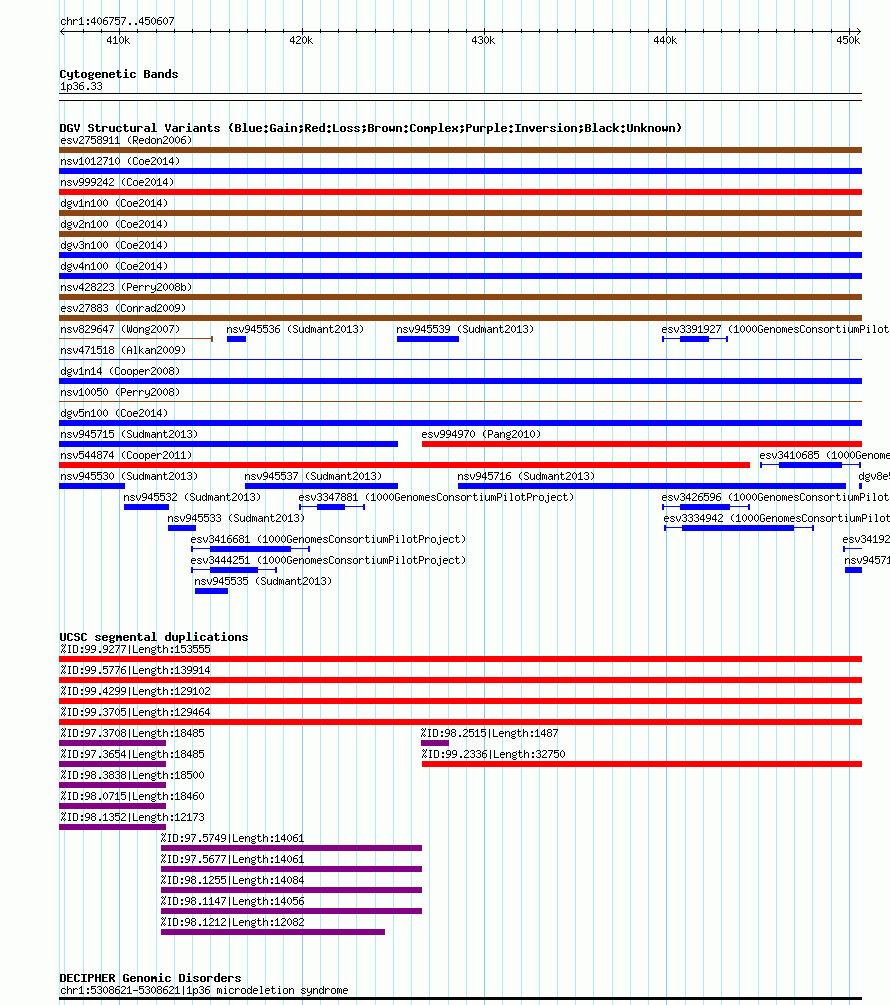Open %ID:97.5749|Length:14061 duplication label

232,838
